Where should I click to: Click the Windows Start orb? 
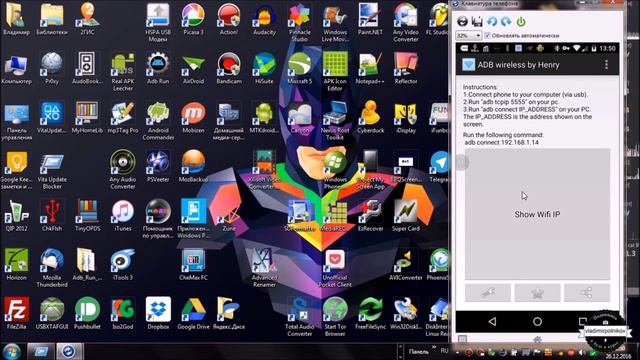11,352
